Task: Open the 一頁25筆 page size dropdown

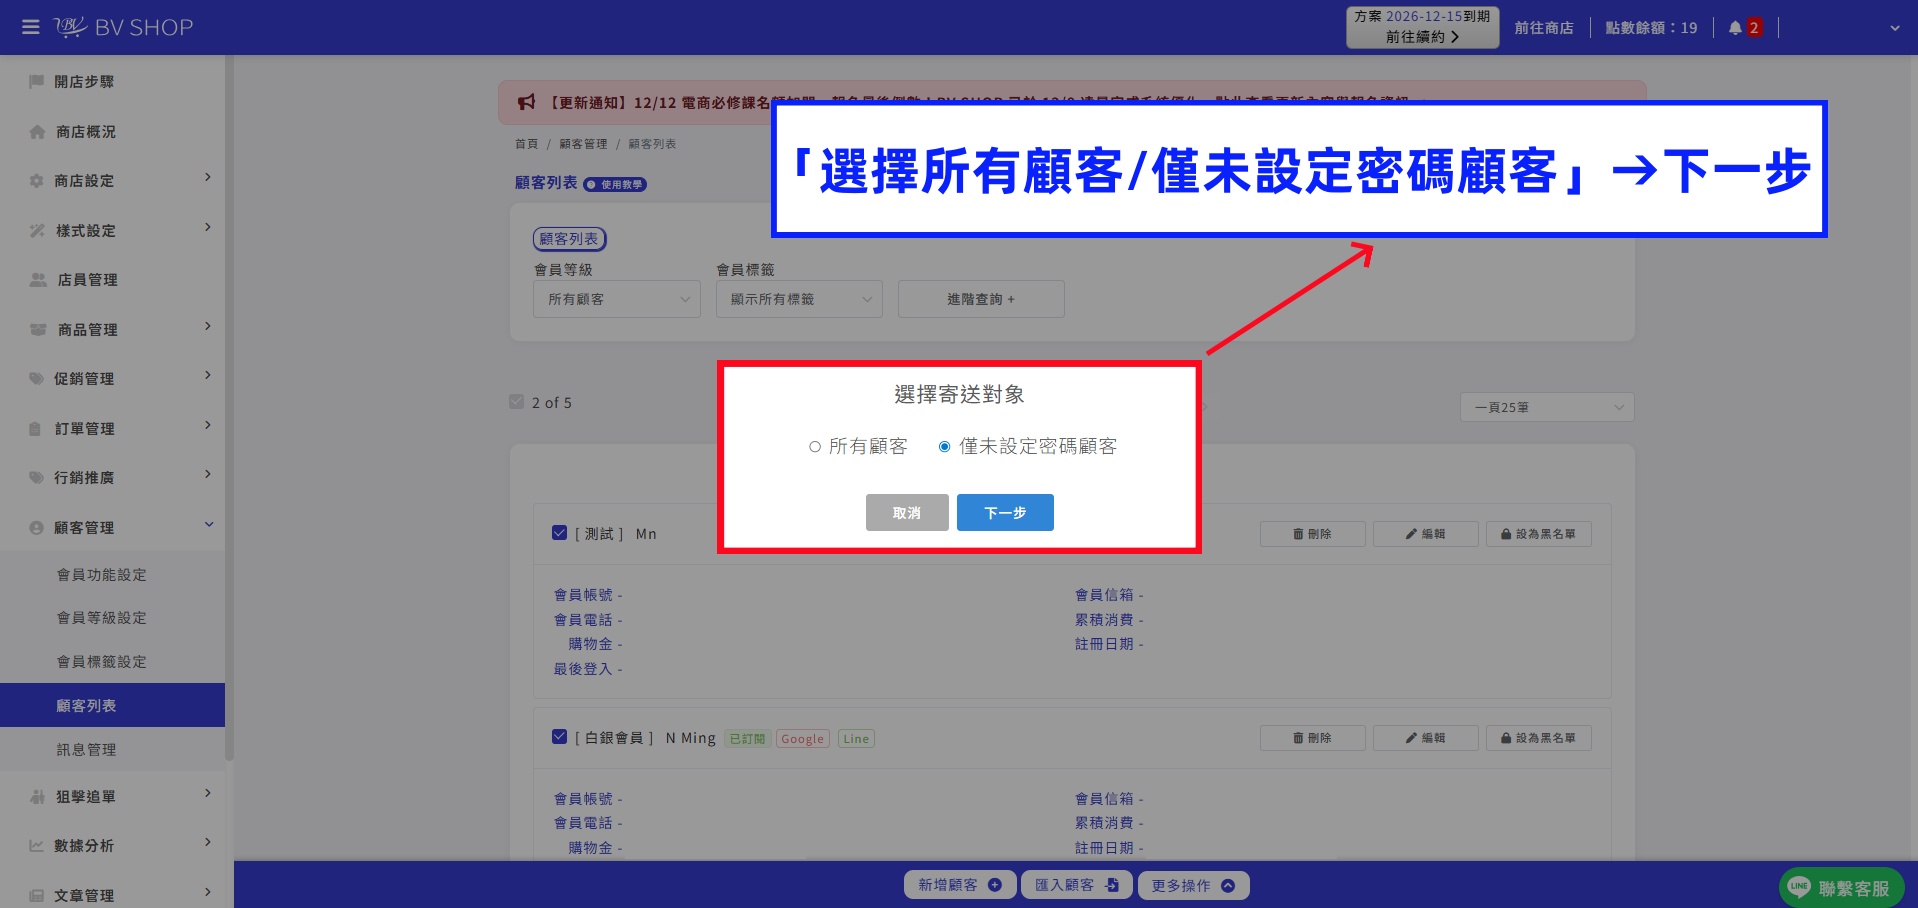Action: pyautogui.click(x=1547, y=407)
